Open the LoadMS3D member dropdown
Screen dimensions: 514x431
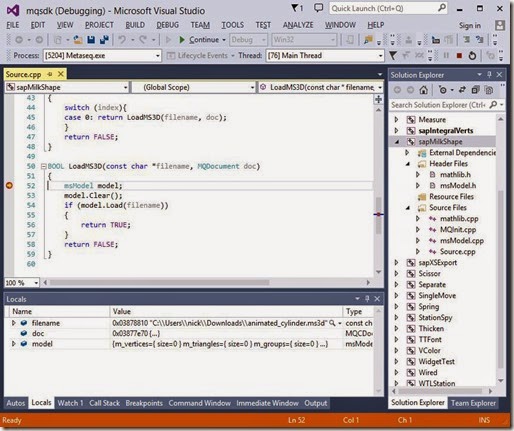coord(380,87)
